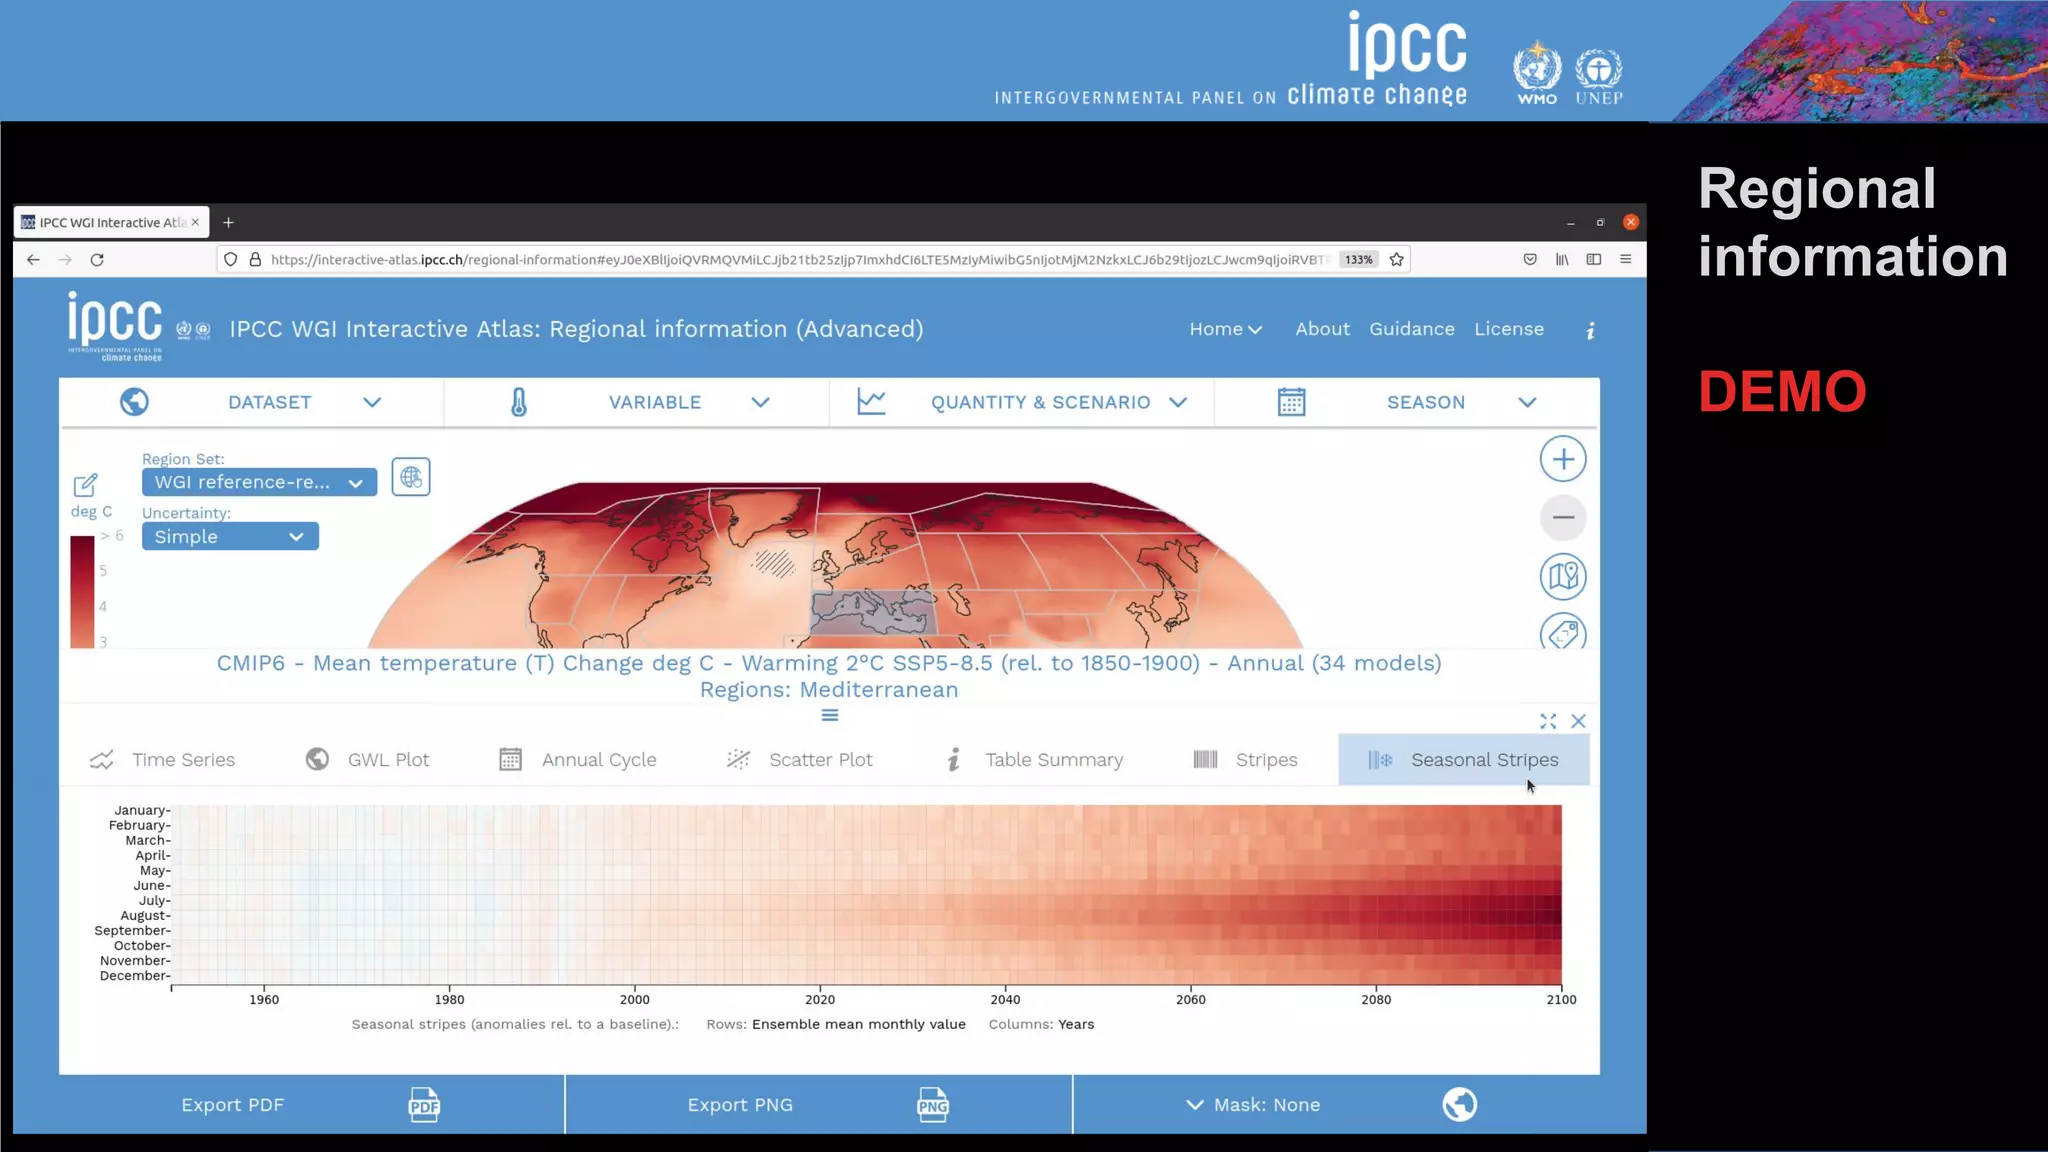Click the panel drag handle bars
This screenshot has width=2048, height=1152.
tap(830, 715)
